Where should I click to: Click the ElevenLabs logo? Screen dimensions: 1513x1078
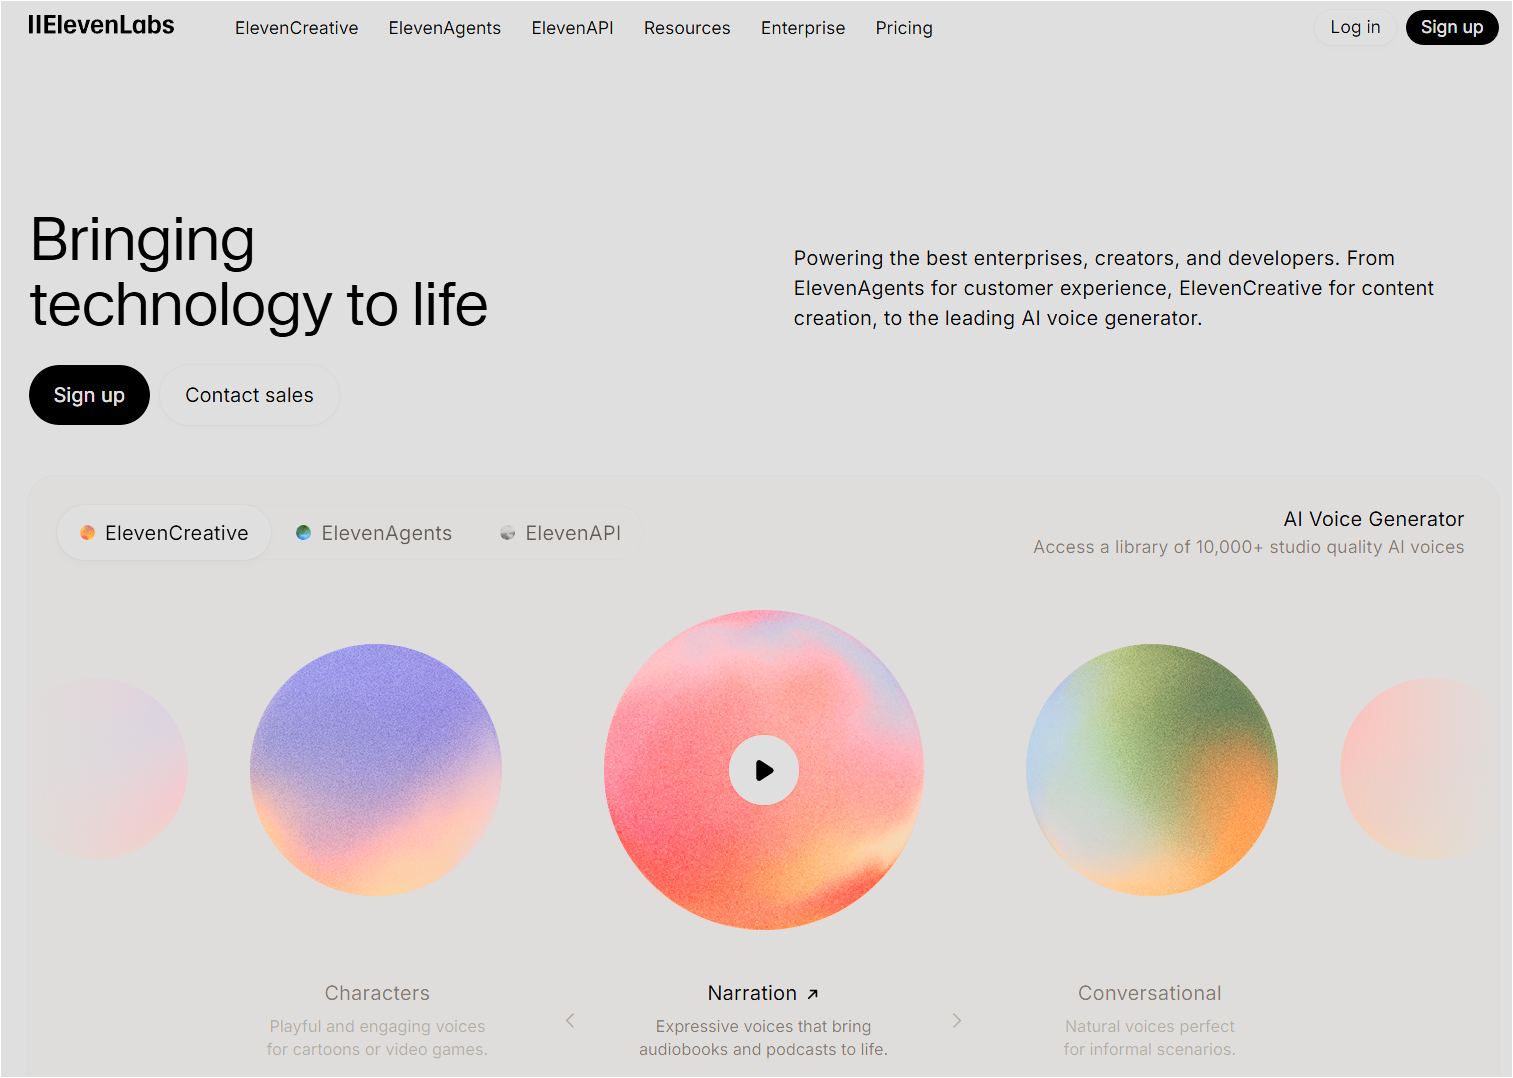[101, 26]
